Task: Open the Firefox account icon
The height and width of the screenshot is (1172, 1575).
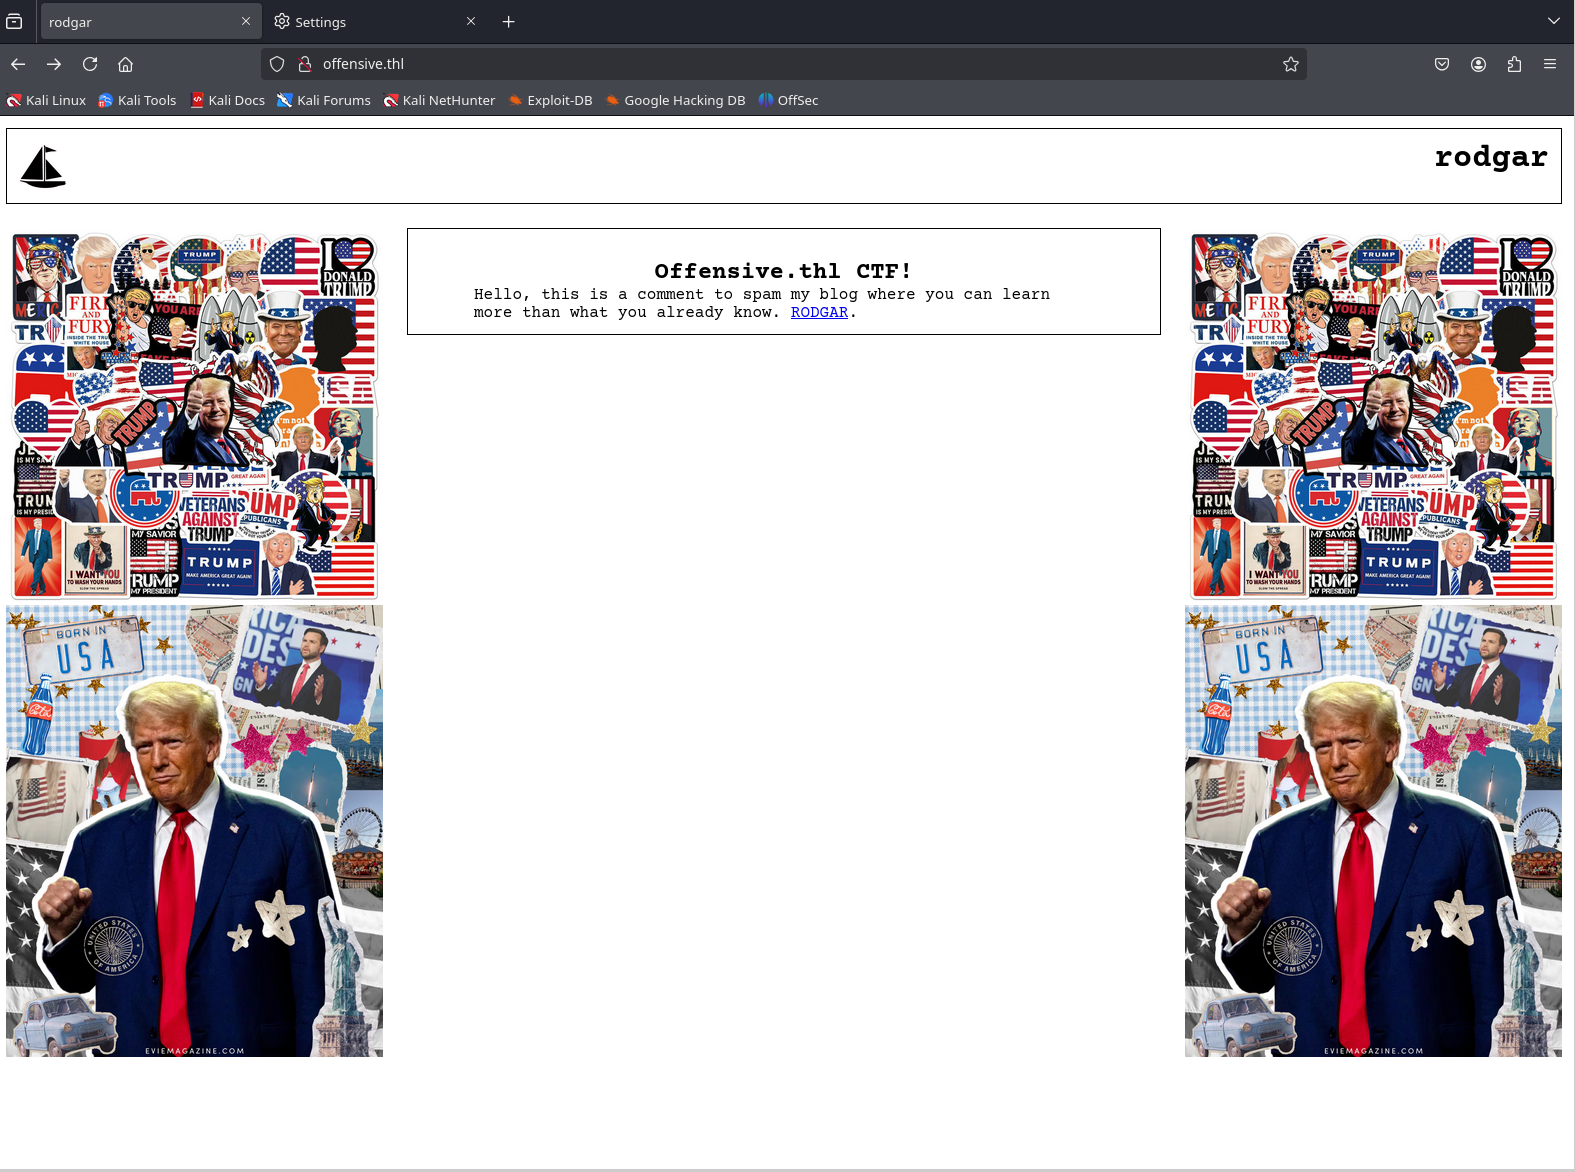Action: [x=1478, y=64]
